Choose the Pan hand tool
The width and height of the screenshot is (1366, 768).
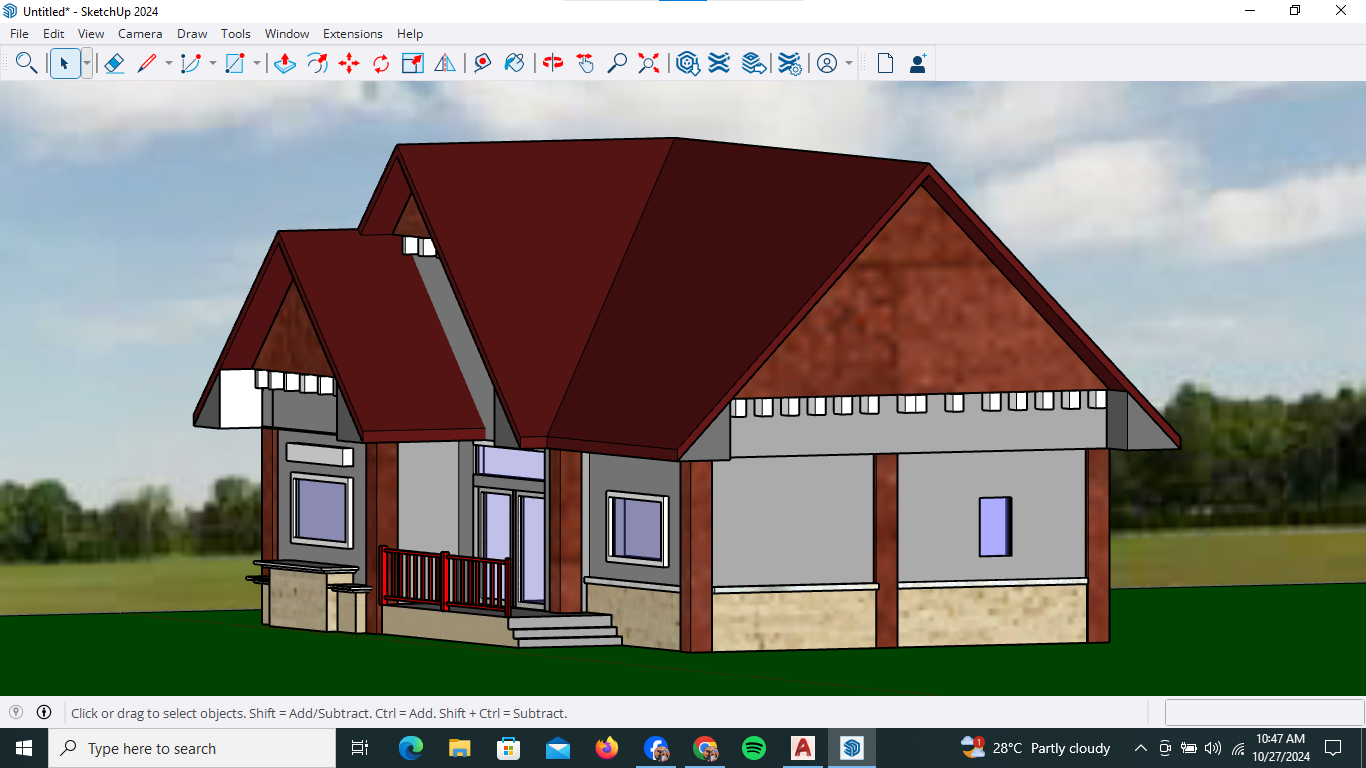click(585, 63)
